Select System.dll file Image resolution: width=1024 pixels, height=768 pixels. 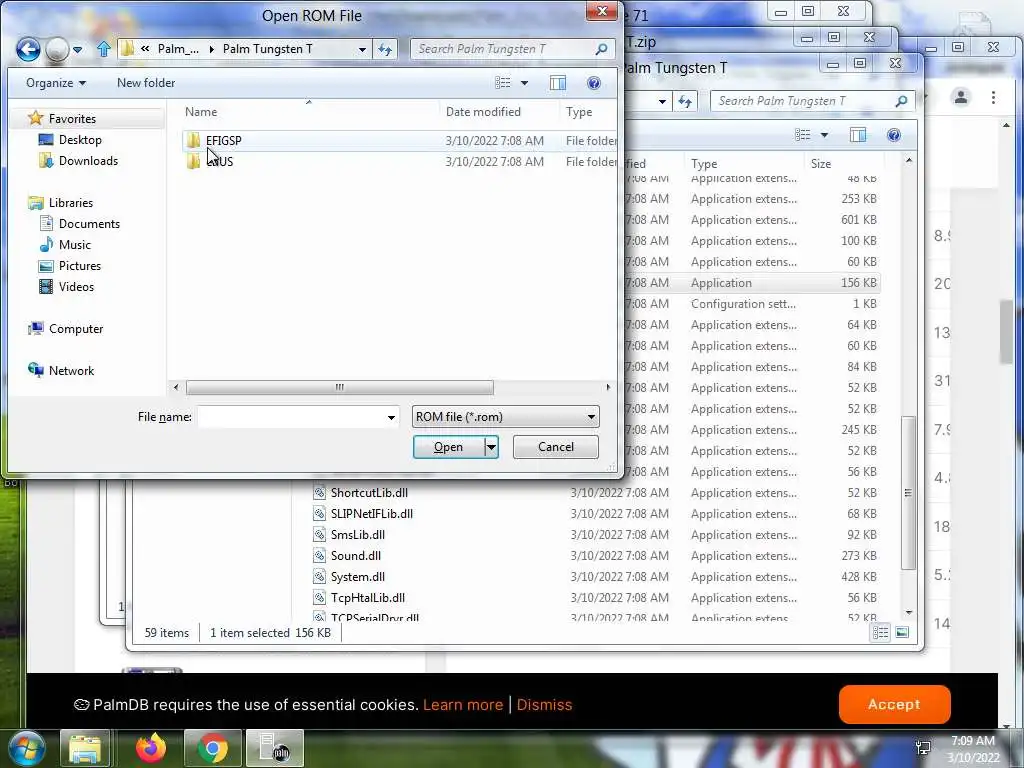pyautogui.click(x=357, y=577)
